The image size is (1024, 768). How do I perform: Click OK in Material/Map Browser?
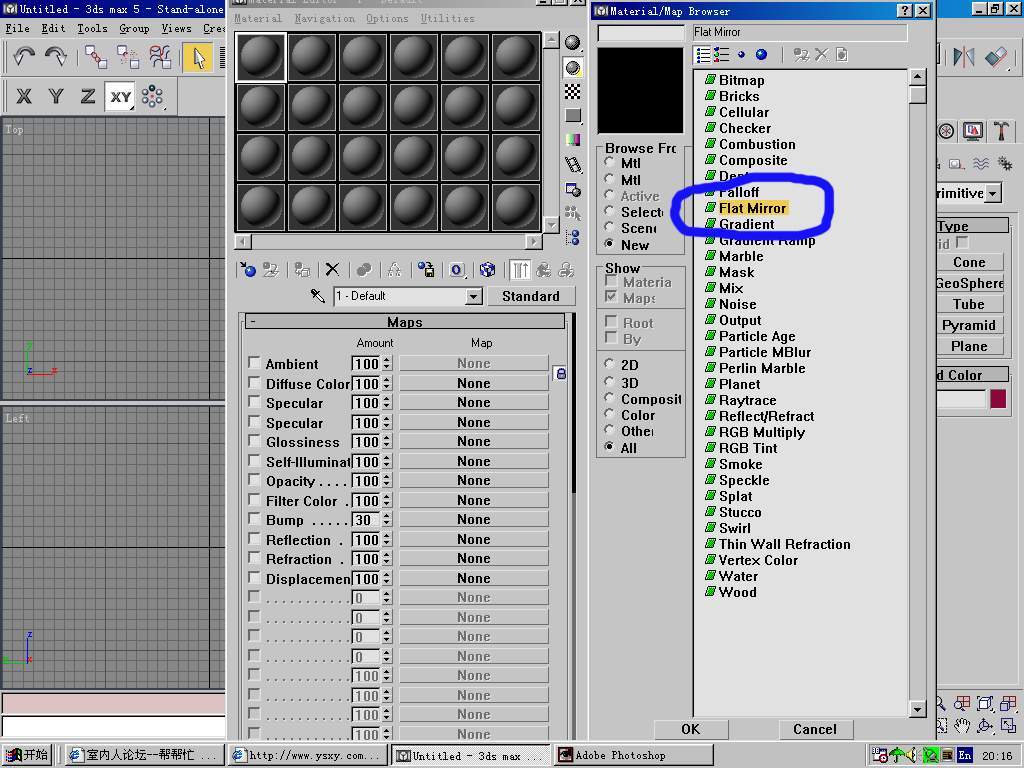coord(691,729)
